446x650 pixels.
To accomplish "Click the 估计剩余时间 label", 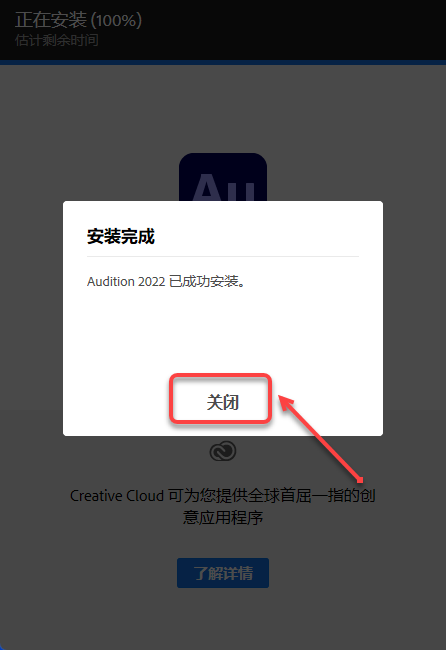I will [x=57, y=40].
